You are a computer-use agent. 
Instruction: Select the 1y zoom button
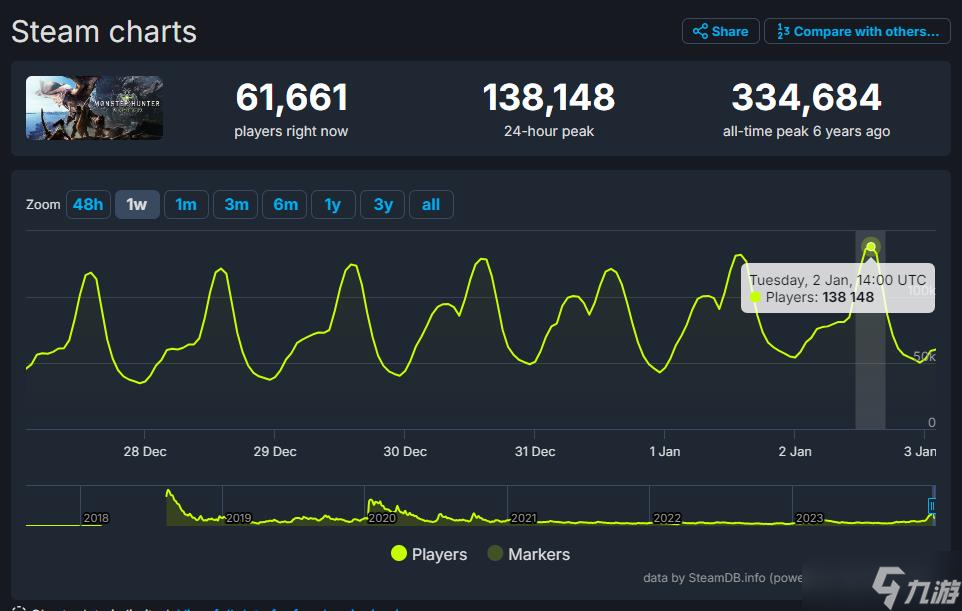(333, 204)
